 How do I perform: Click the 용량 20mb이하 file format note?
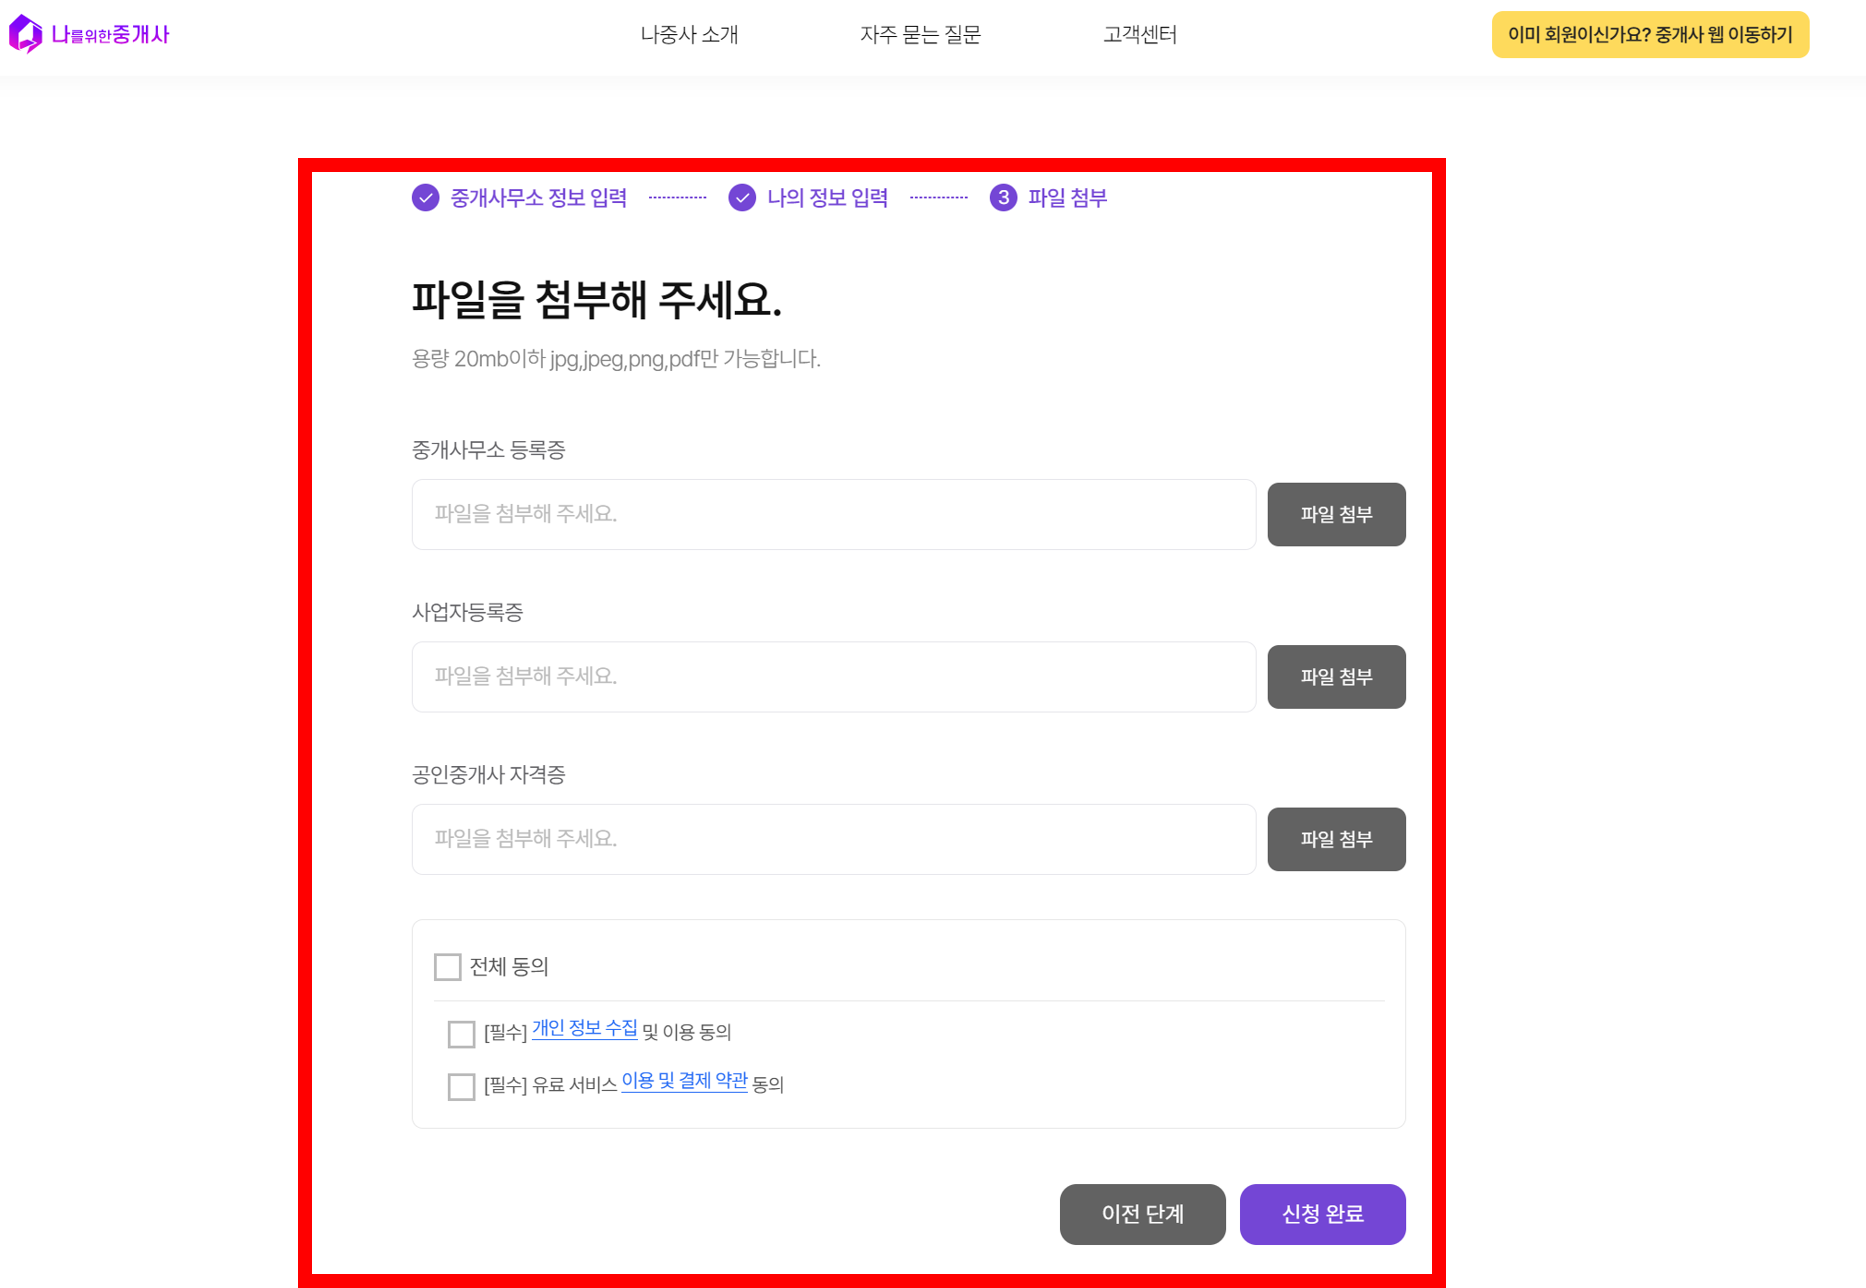(x=616, y=359)
